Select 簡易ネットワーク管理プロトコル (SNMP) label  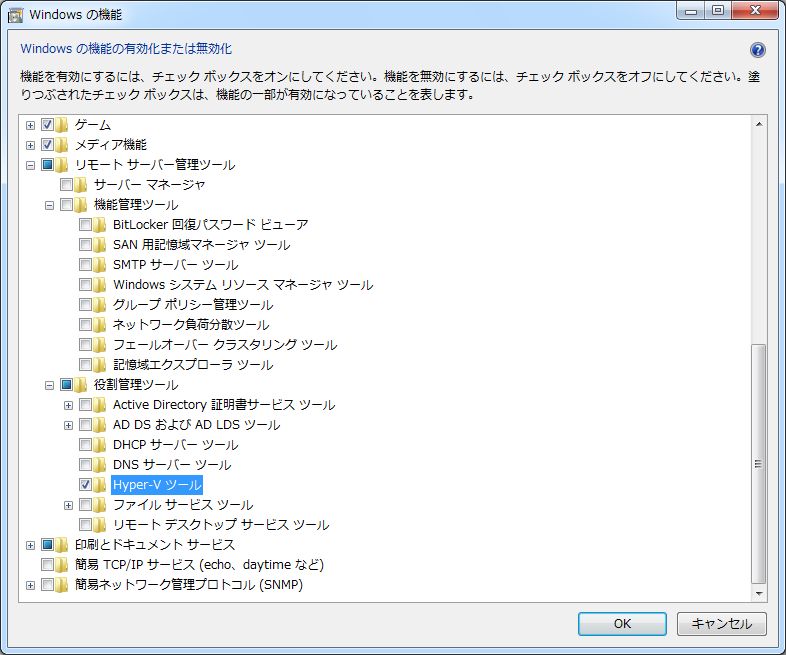point(189,585)
